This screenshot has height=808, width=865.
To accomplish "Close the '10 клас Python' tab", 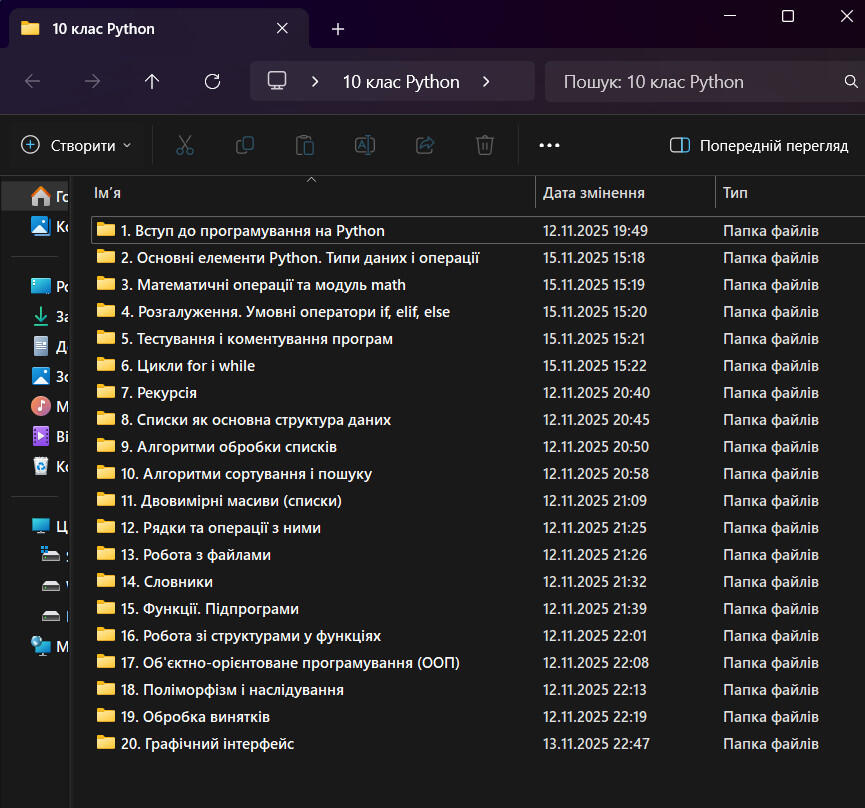I will 282,28.
